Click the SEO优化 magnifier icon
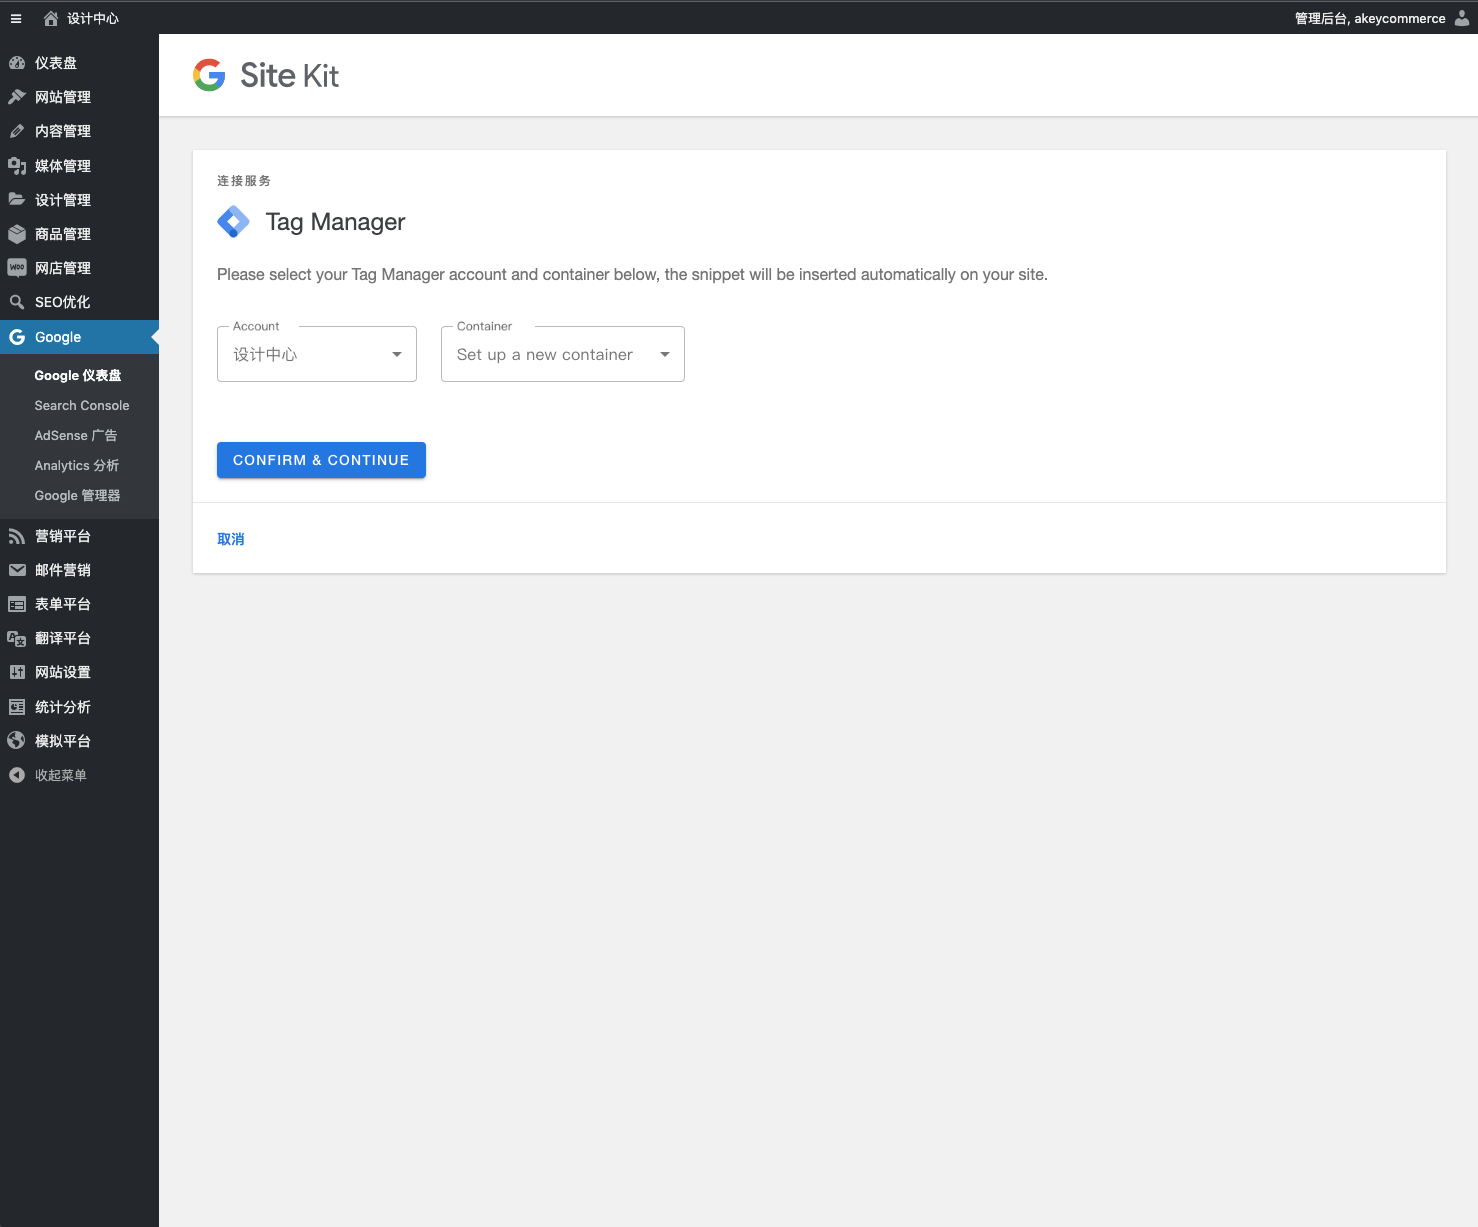This screenshot has width=1478, height=1227. [x=17, y=302]
